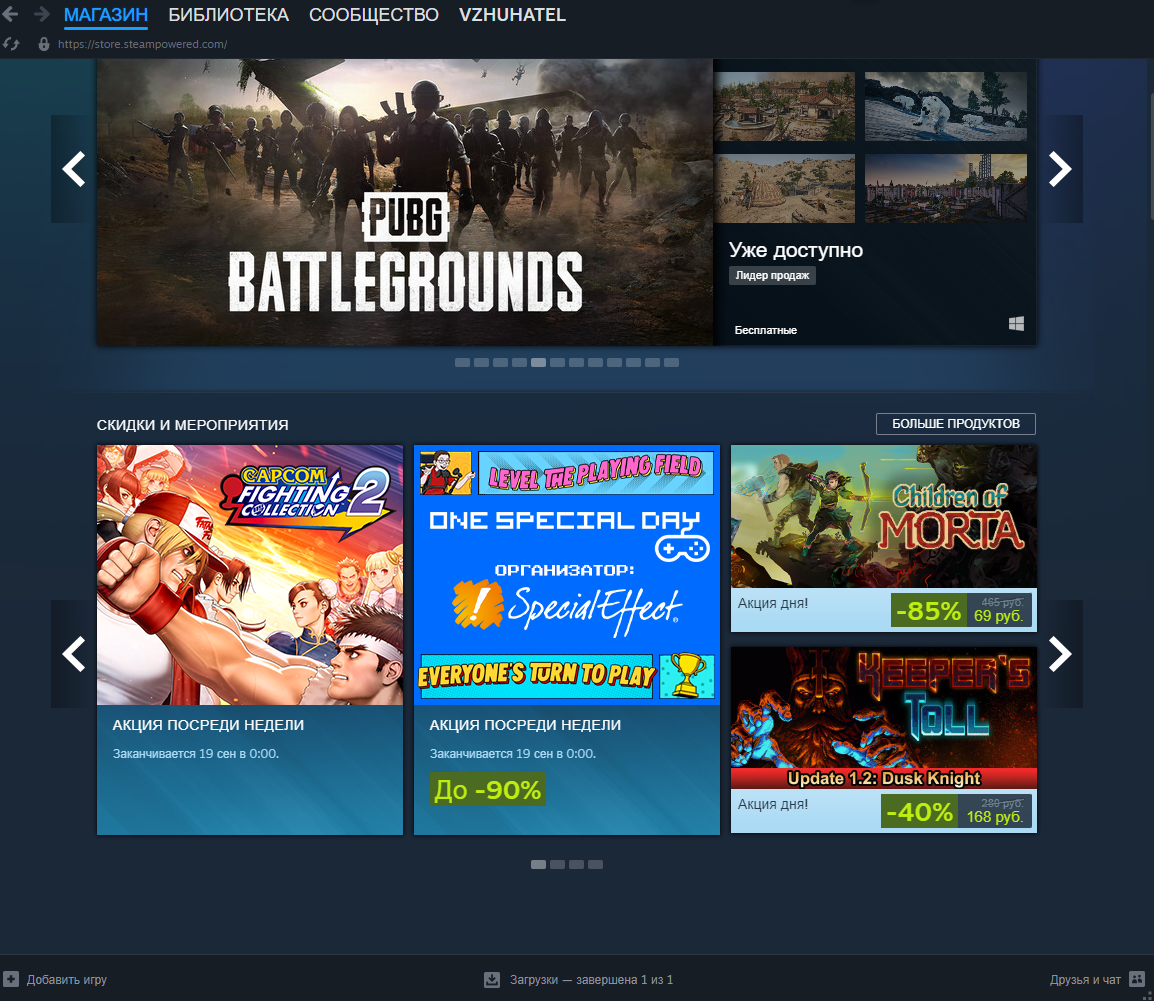Jump to last main carousel page dot

pos(671,362)
